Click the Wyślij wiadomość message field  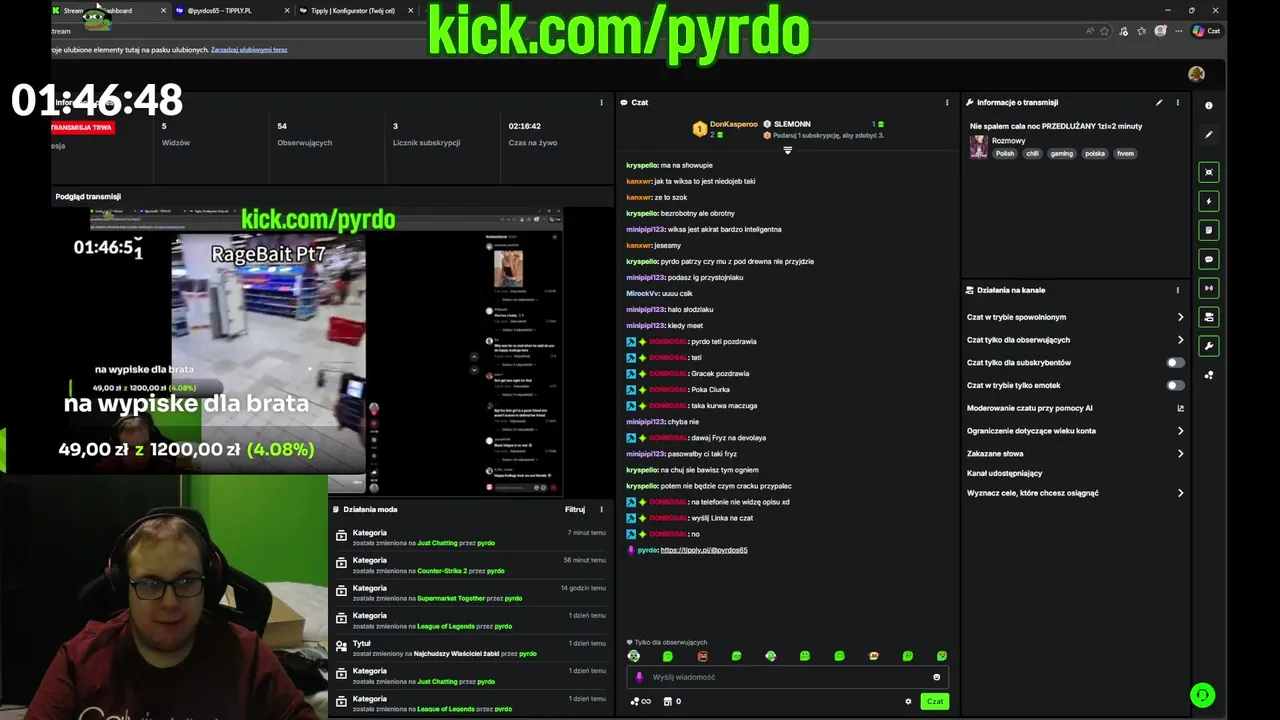[787, 677]
